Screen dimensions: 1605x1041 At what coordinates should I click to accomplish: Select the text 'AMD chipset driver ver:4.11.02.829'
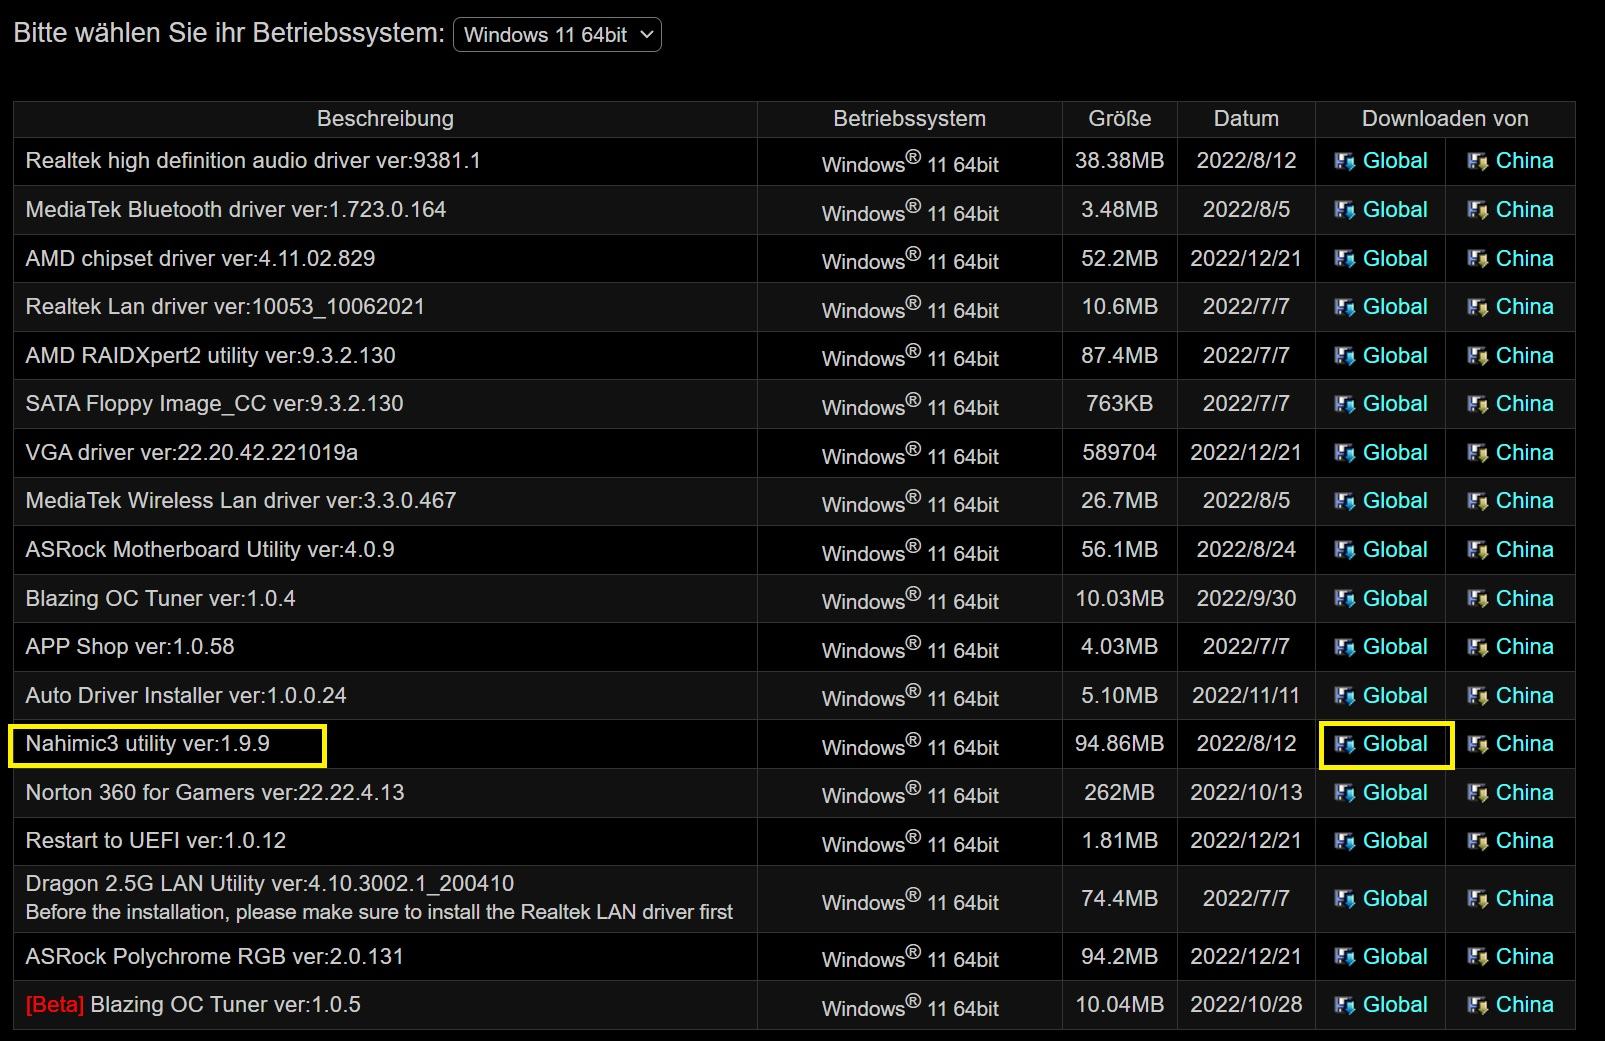click(x=200, y=259)
